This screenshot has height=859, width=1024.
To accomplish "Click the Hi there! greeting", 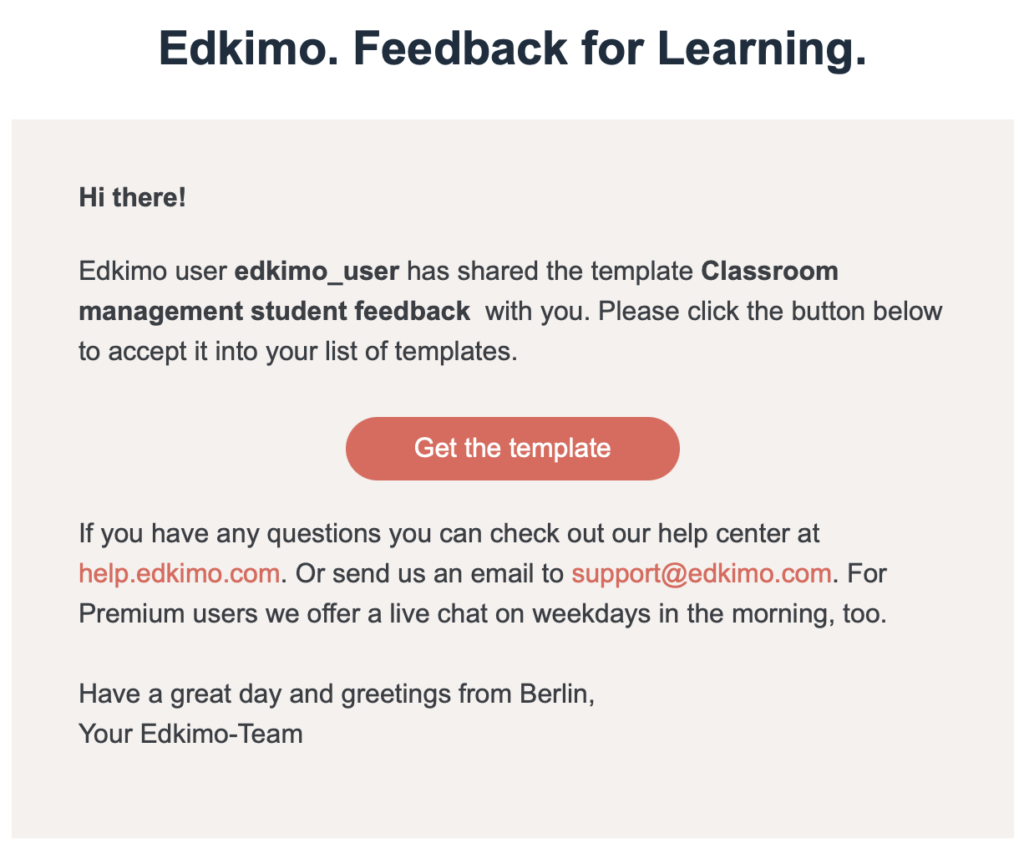I will pos(133,197).
